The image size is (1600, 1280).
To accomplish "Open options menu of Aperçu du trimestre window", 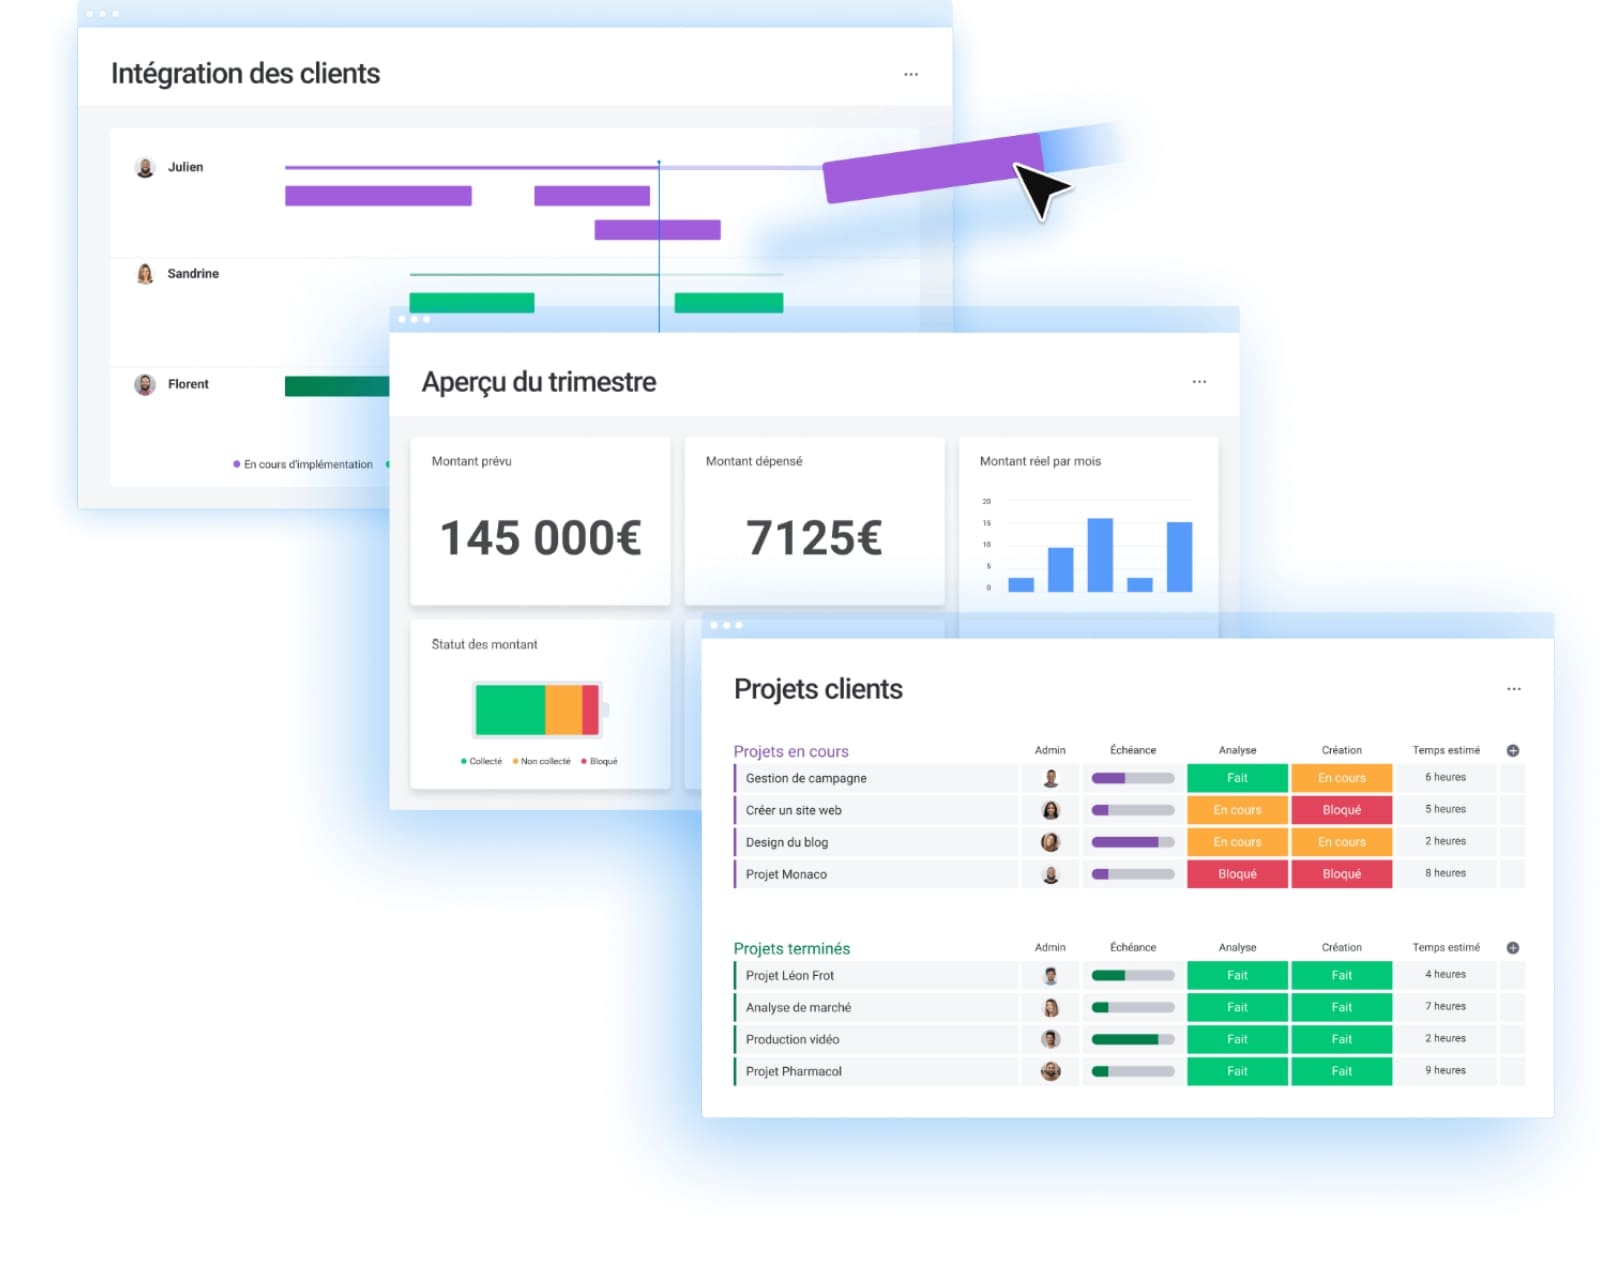I will tap(1199, 381).
